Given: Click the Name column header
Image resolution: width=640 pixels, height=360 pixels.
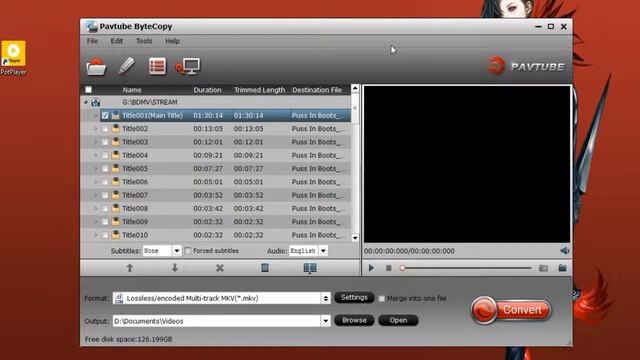Looking at the screenshot, I should (132, 90).
